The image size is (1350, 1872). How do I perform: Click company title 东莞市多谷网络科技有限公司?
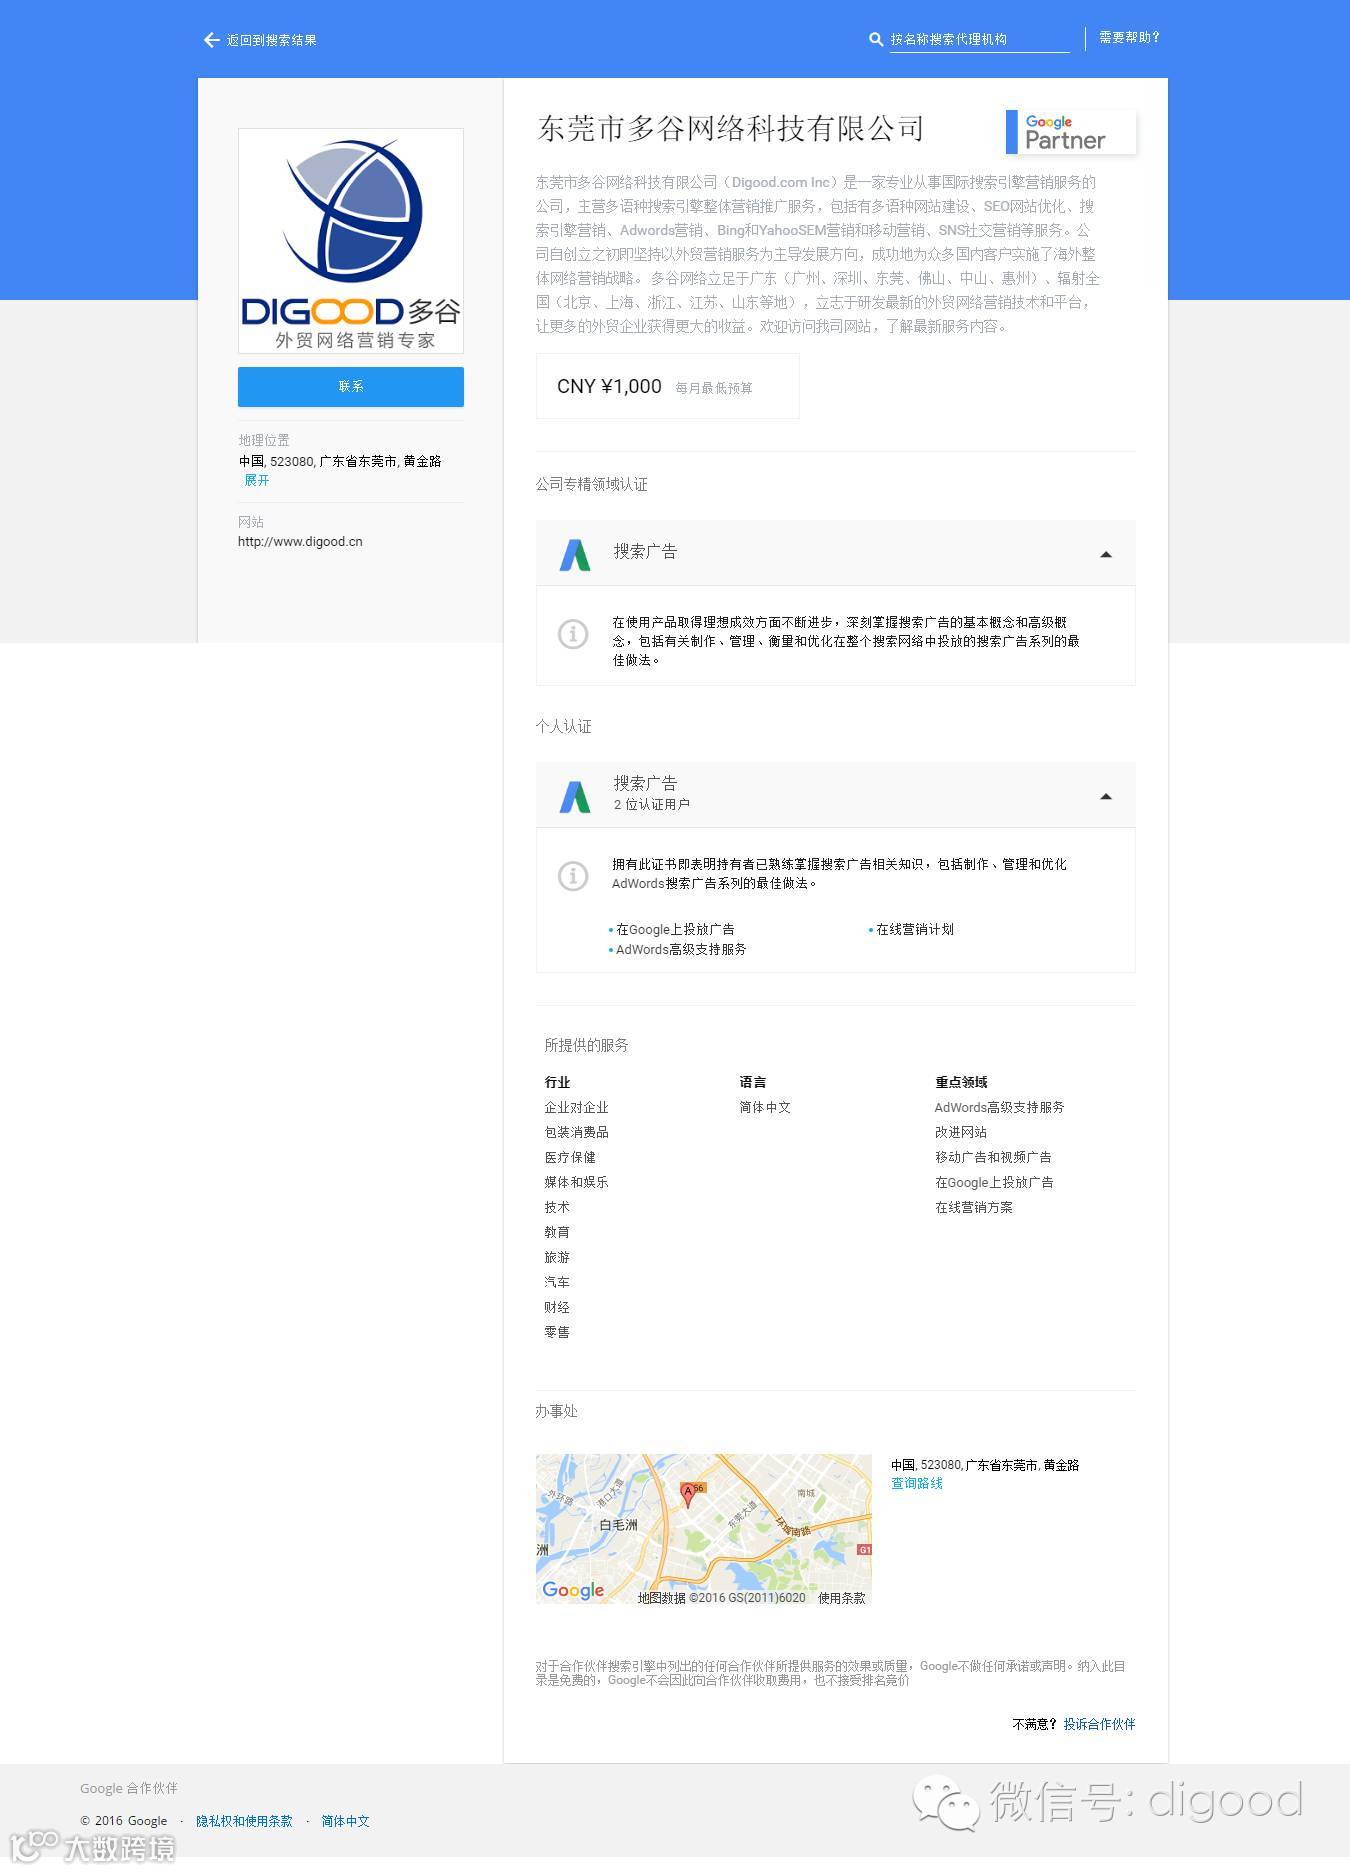click(x=730, y=129)
